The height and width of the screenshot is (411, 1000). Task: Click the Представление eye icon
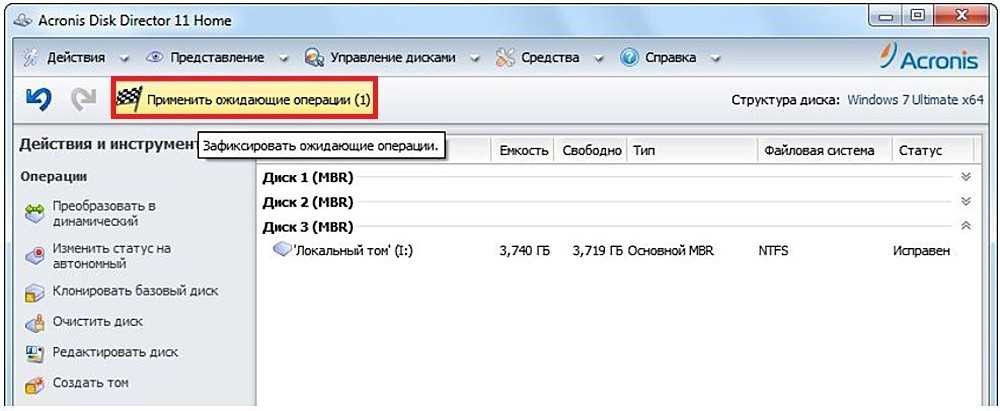point(154,57)
